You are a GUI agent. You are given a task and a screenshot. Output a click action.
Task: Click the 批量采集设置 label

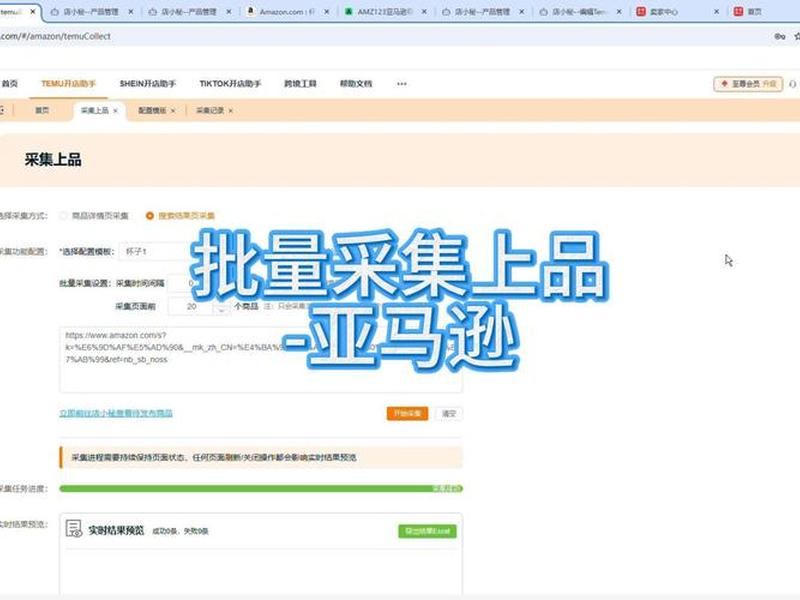point(84,283)
